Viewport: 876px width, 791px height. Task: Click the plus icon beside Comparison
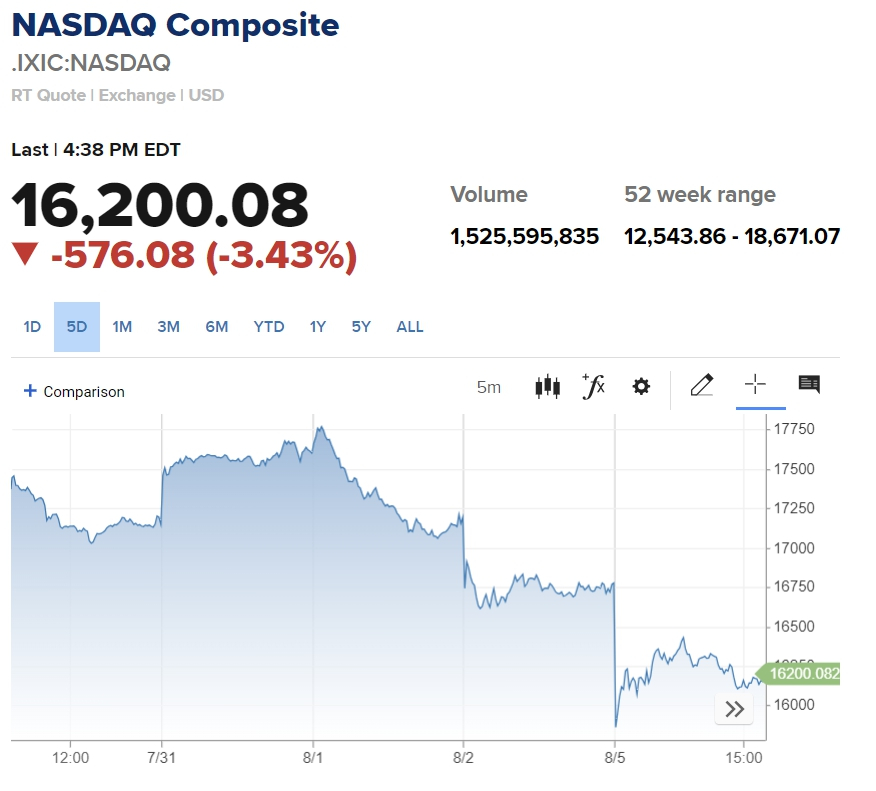[30, 391]
